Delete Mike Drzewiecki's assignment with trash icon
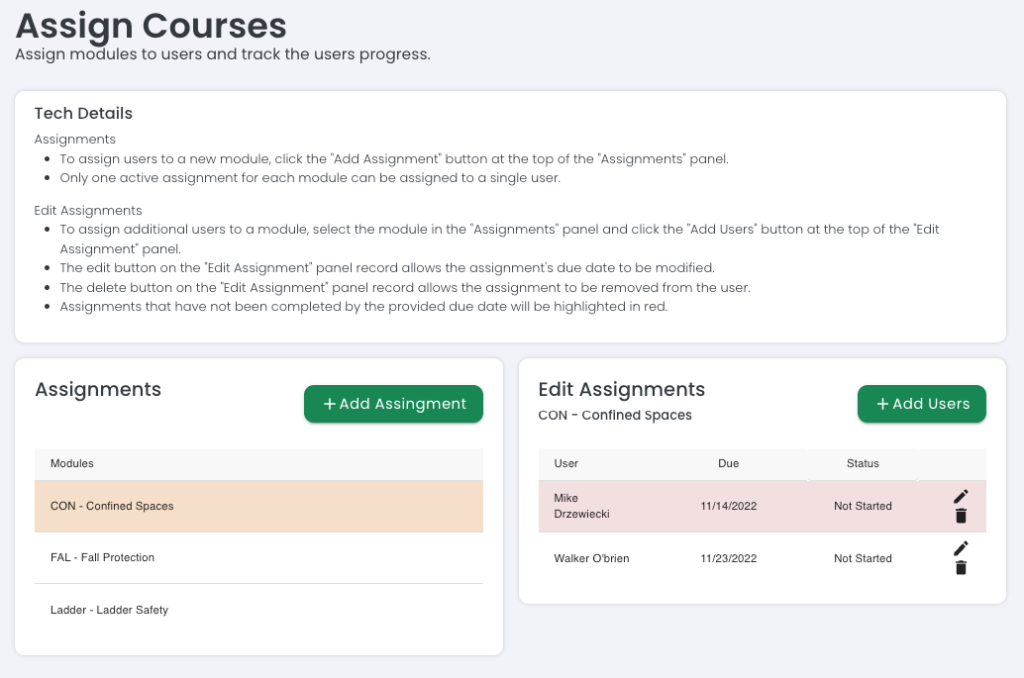Viewport: 1024px width, 678px height. (961, 516)
